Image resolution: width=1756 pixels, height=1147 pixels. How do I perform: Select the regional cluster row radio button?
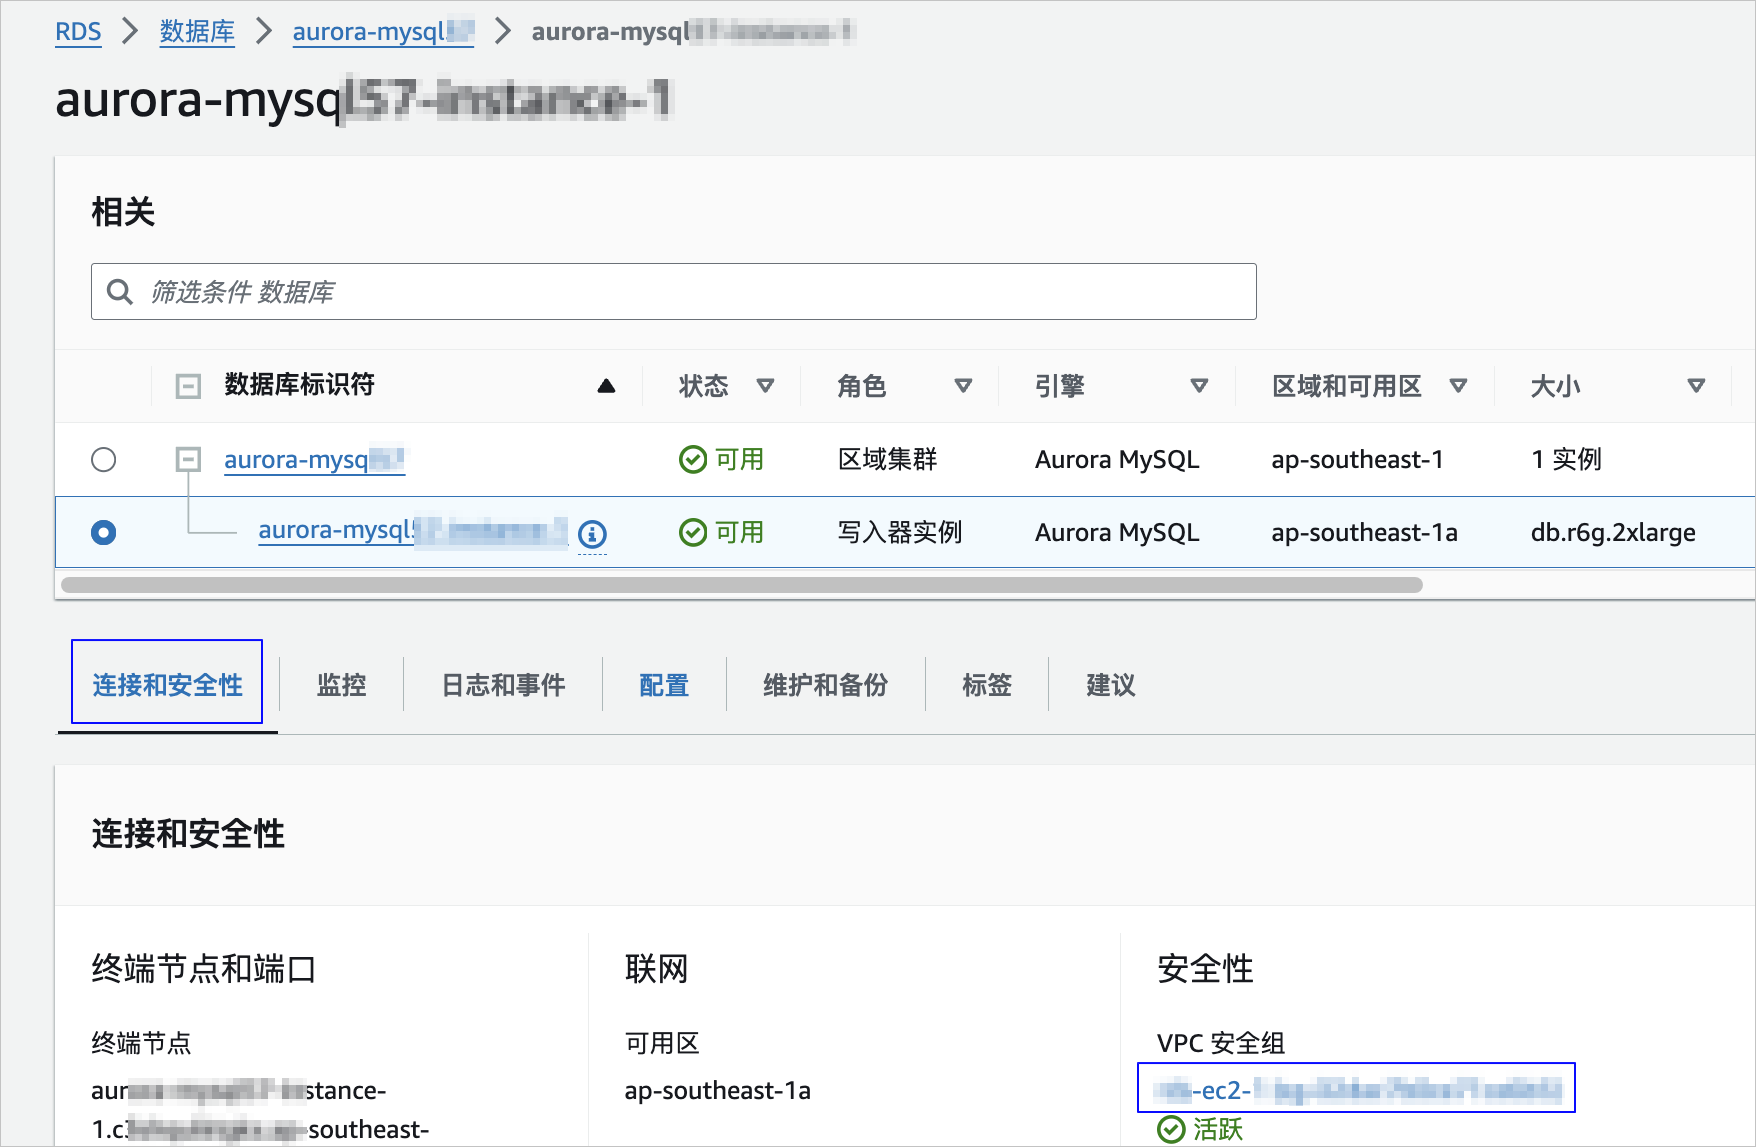tap(104, 460)
